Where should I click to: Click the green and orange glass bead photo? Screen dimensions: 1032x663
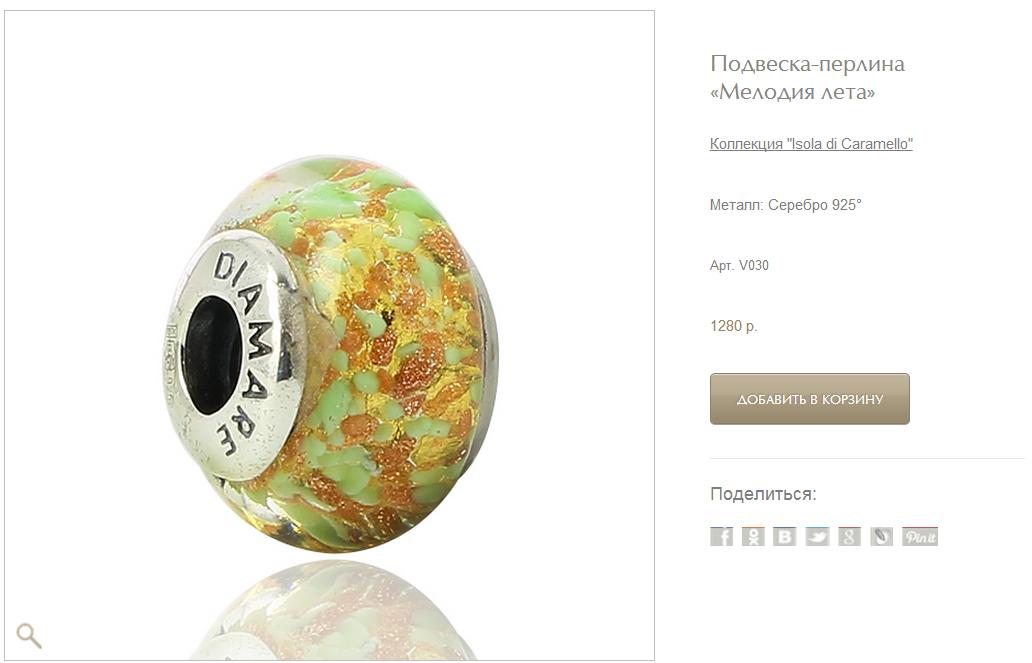pos(329,356)
